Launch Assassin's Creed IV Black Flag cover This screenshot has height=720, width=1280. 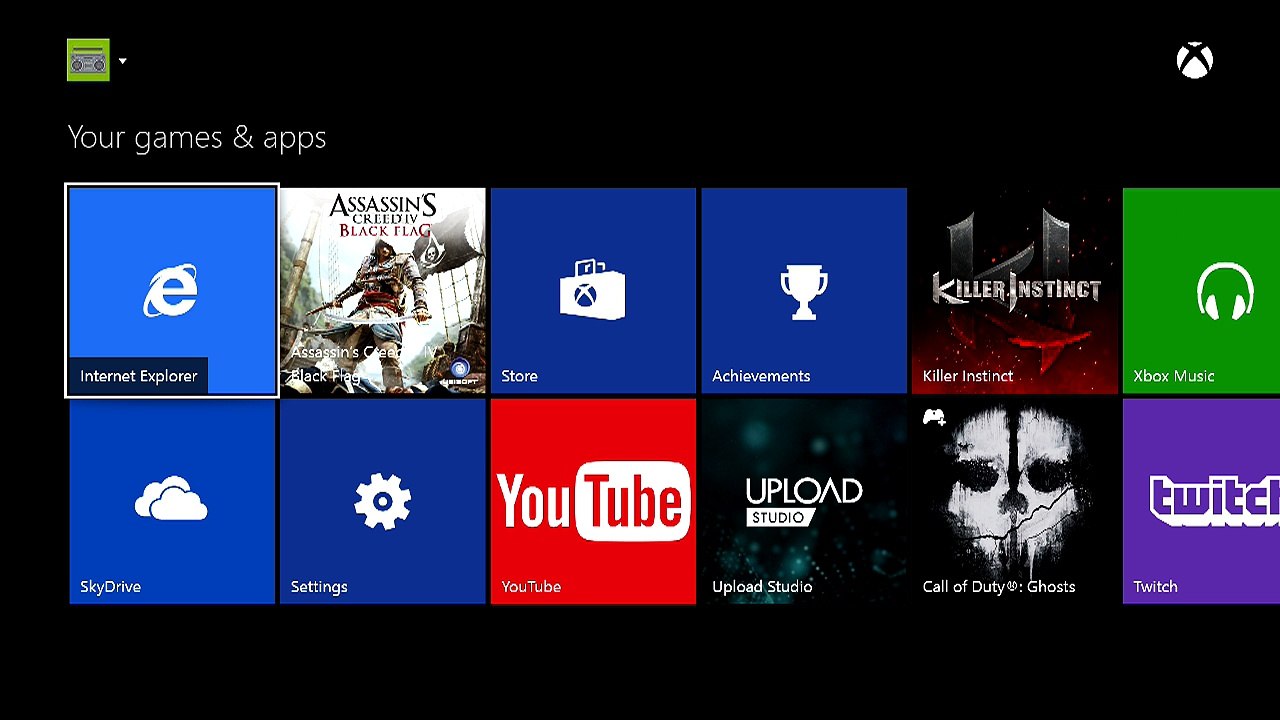(x=383, y=291)
